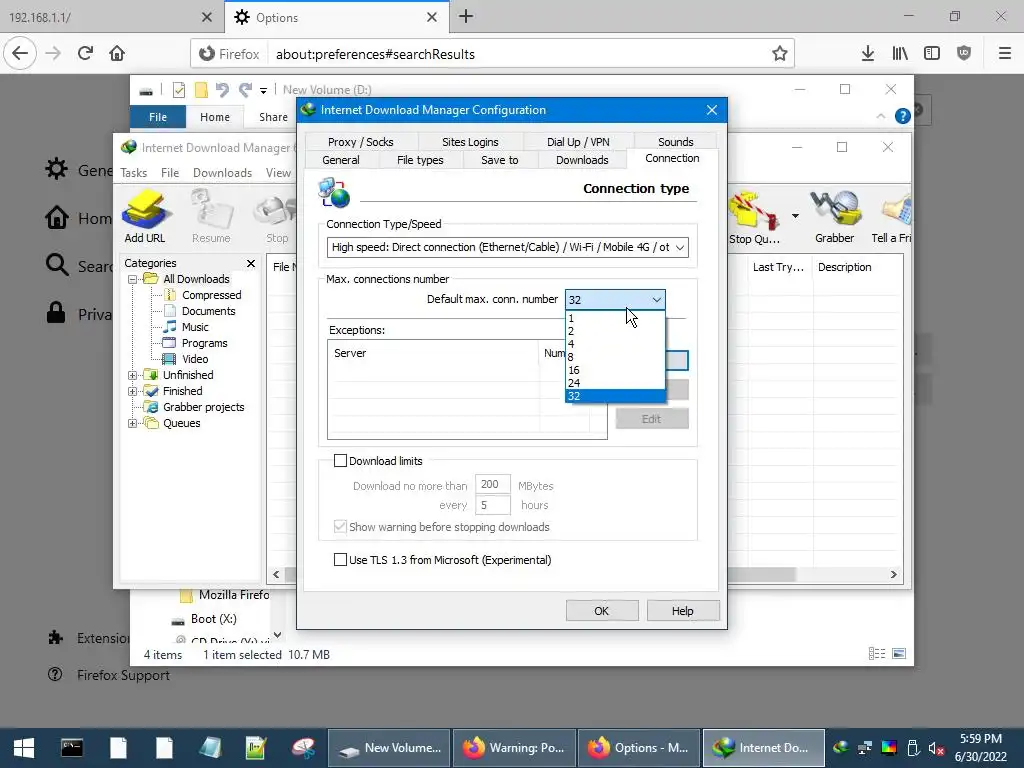The height and width of the screenshot is (768, 1024).
Task: Click the Firefox home button
Action: click(x=117, y=54)
